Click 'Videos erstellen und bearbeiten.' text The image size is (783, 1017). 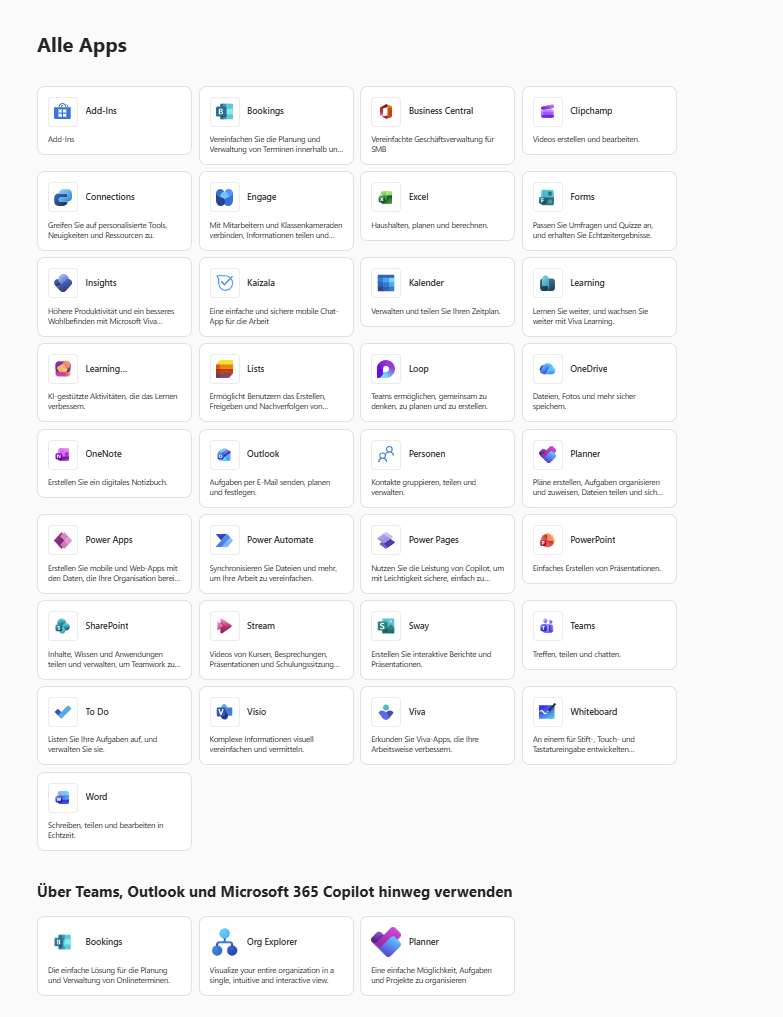pos(586,139)
